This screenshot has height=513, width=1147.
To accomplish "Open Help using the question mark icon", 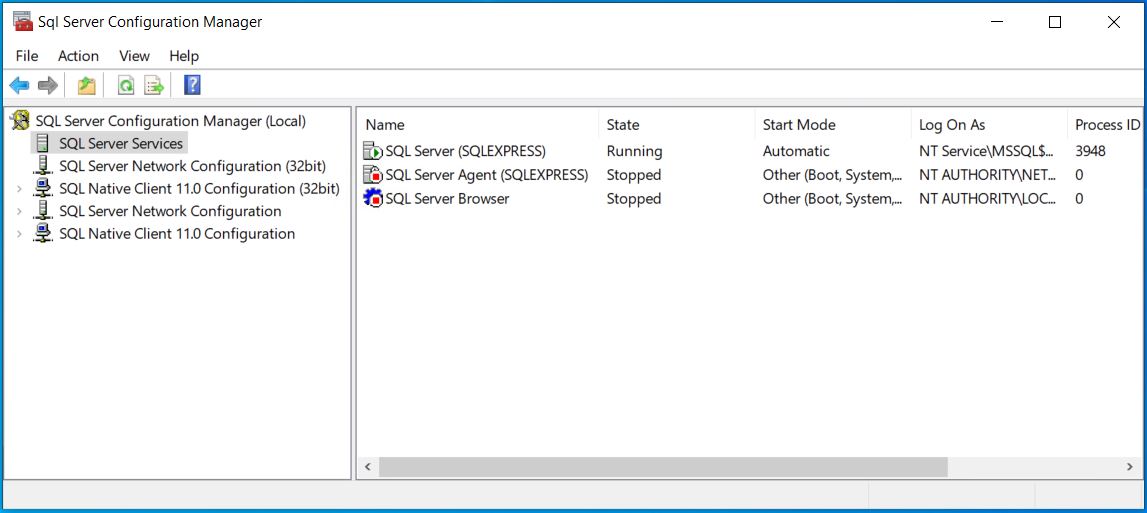I will [x=192, y=85].
